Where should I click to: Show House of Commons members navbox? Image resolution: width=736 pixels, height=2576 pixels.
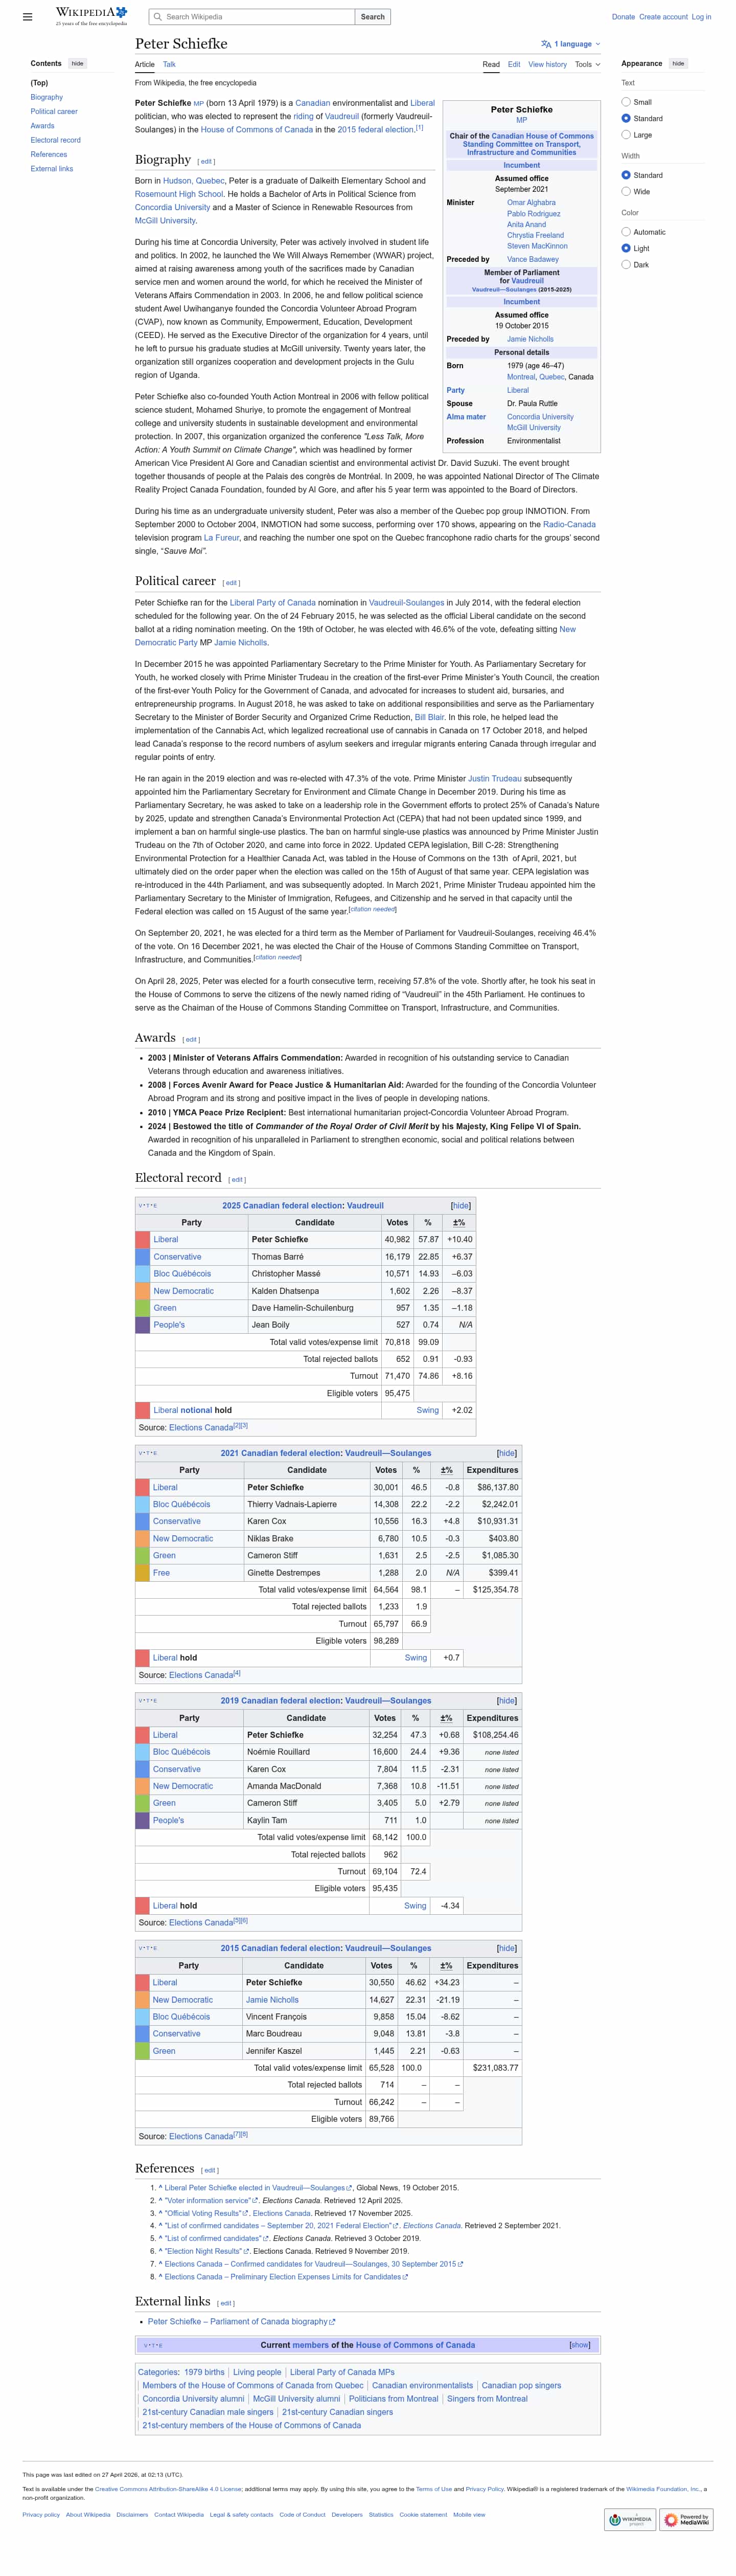(580, 2344)
